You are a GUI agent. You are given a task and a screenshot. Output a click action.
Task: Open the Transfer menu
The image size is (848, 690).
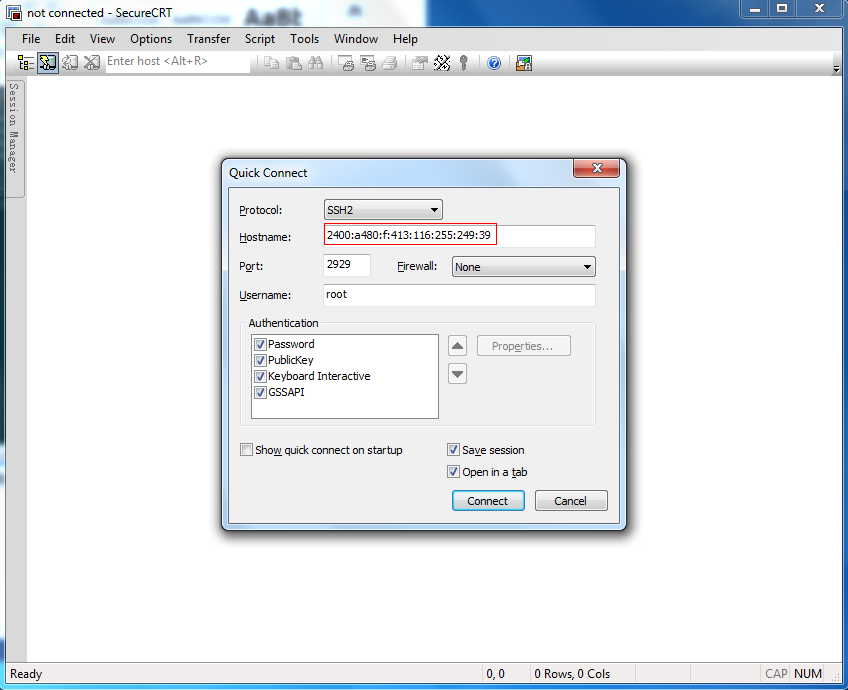(207, 39)
